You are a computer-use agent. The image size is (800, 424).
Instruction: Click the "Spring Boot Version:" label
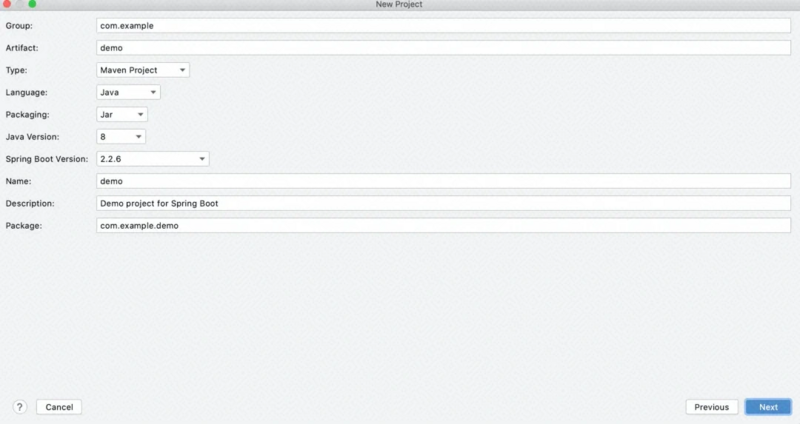47,159
